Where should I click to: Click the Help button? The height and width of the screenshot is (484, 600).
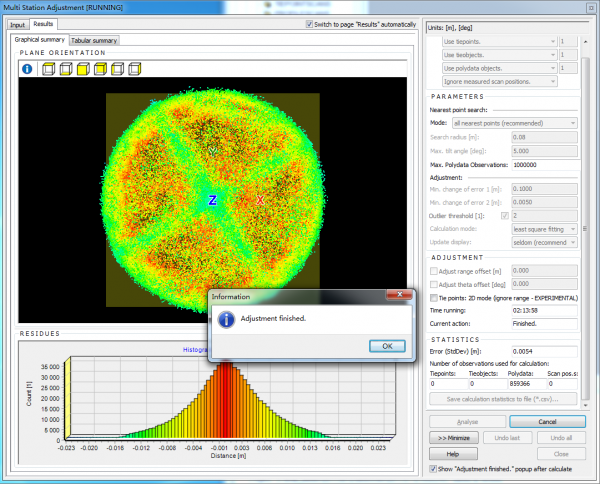pos(453,454)
